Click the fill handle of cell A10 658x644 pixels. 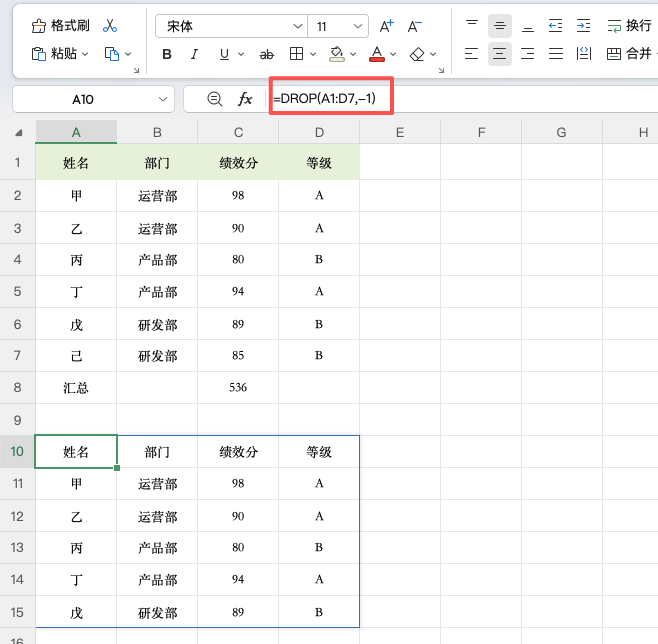click(x=117, y=468)
